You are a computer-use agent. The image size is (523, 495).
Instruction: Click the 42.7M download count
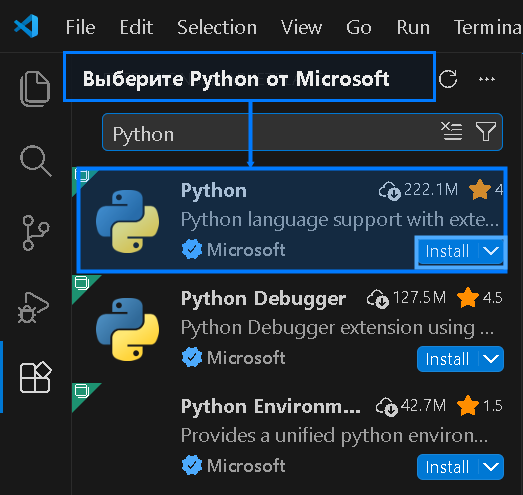423,405
